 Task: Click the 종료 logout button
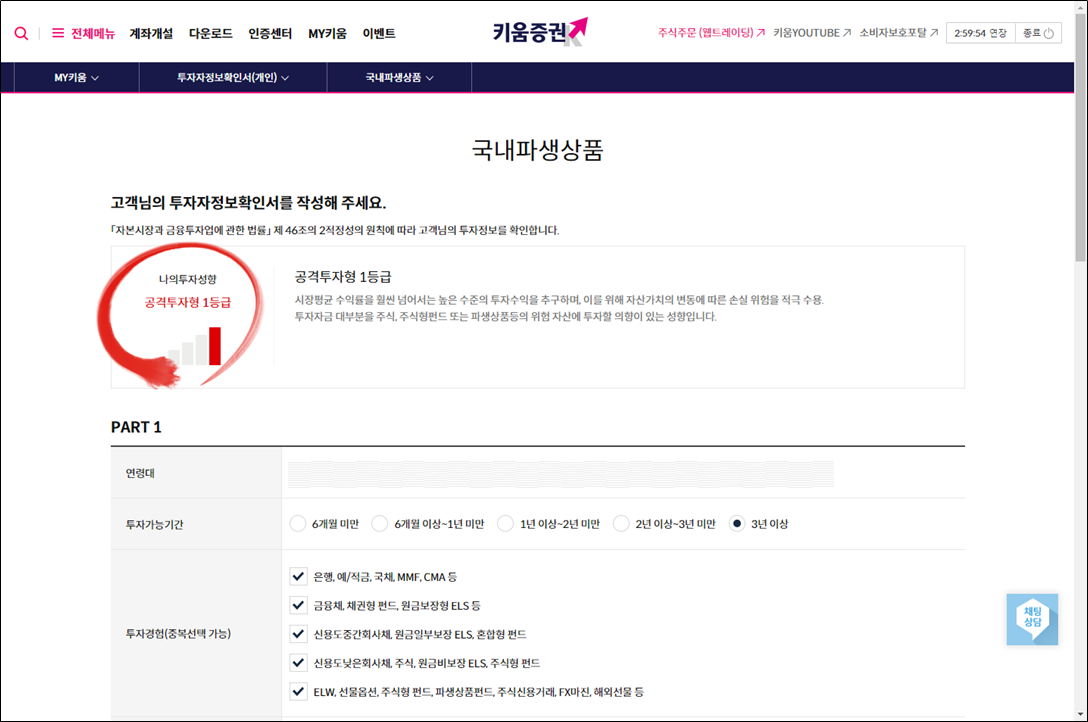(x=1038, y=33)
